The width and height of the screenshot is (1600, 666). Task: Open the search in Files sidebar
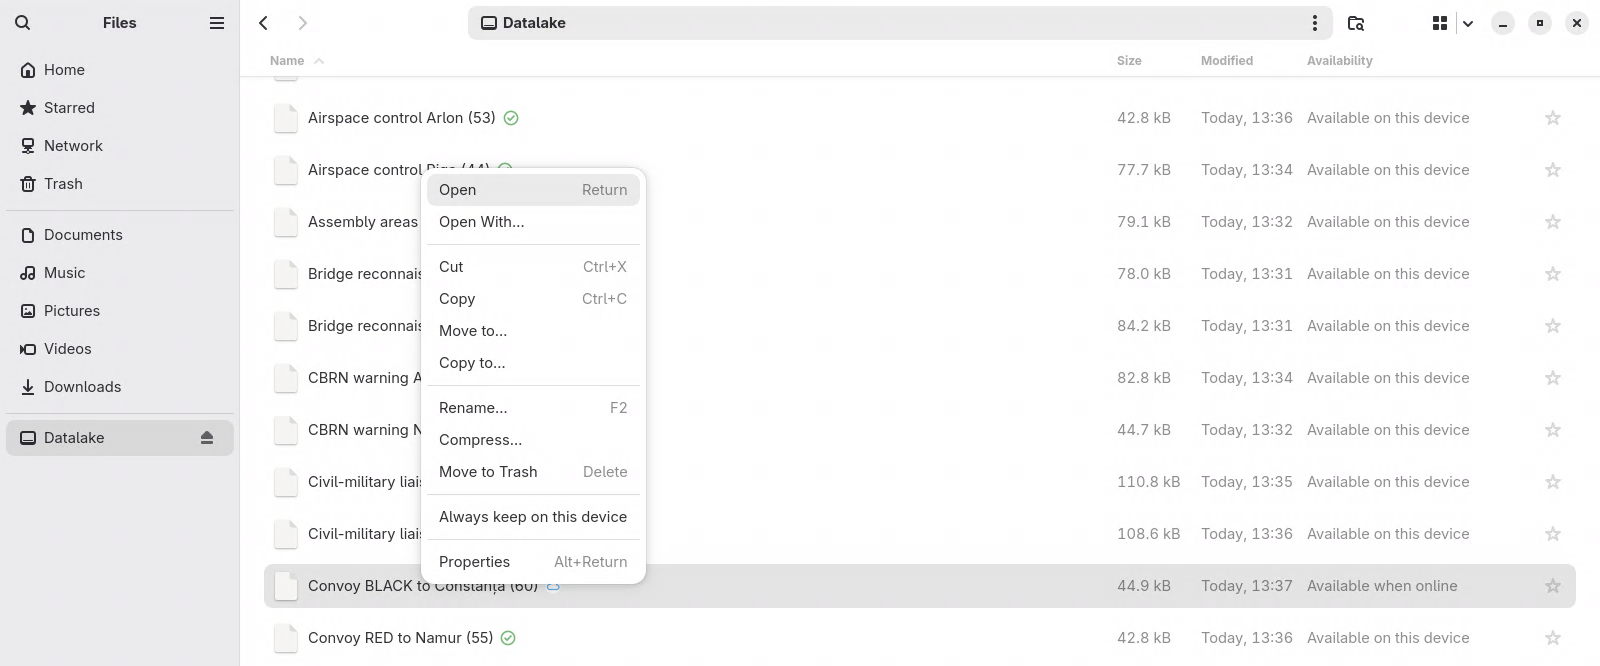tap(23, 23)
